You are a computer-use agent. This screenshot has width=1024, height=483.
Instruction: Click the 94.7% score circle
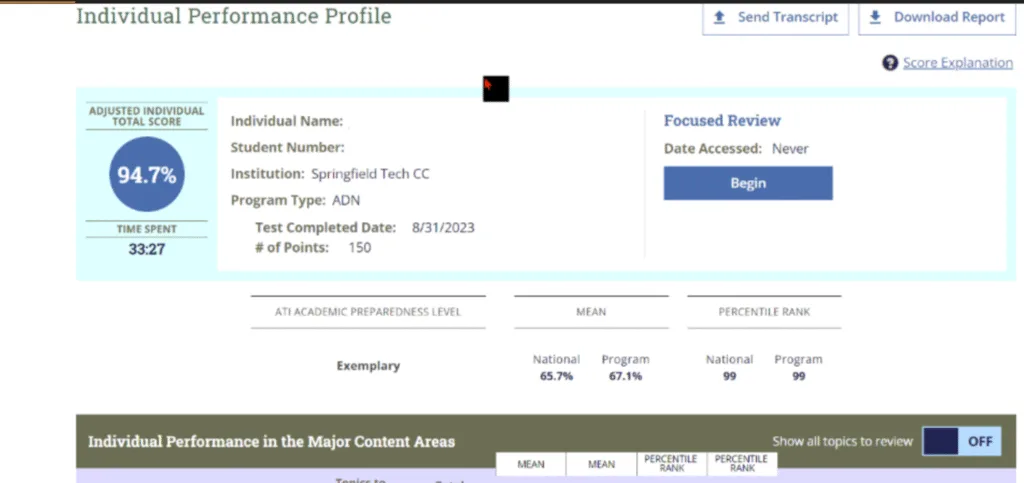(147, 175)
